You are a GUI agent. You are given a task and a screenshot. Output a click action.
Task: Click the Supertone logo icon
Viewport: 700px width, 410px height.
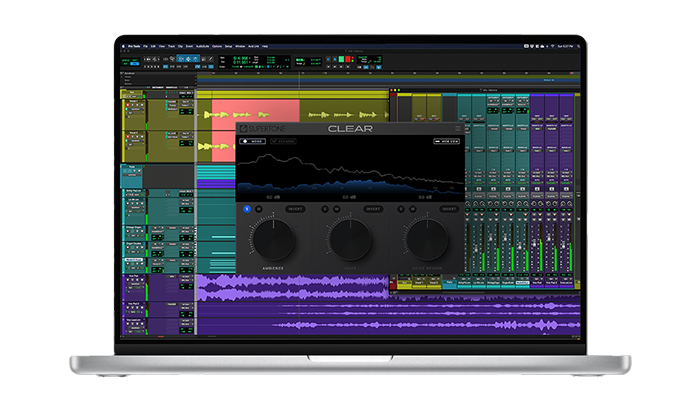(243, 129)
